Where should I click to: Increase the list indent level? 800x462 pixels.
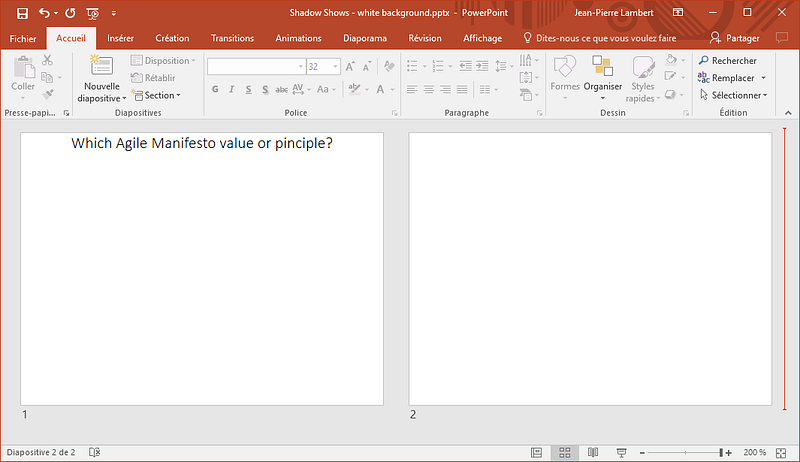[482, 66]
